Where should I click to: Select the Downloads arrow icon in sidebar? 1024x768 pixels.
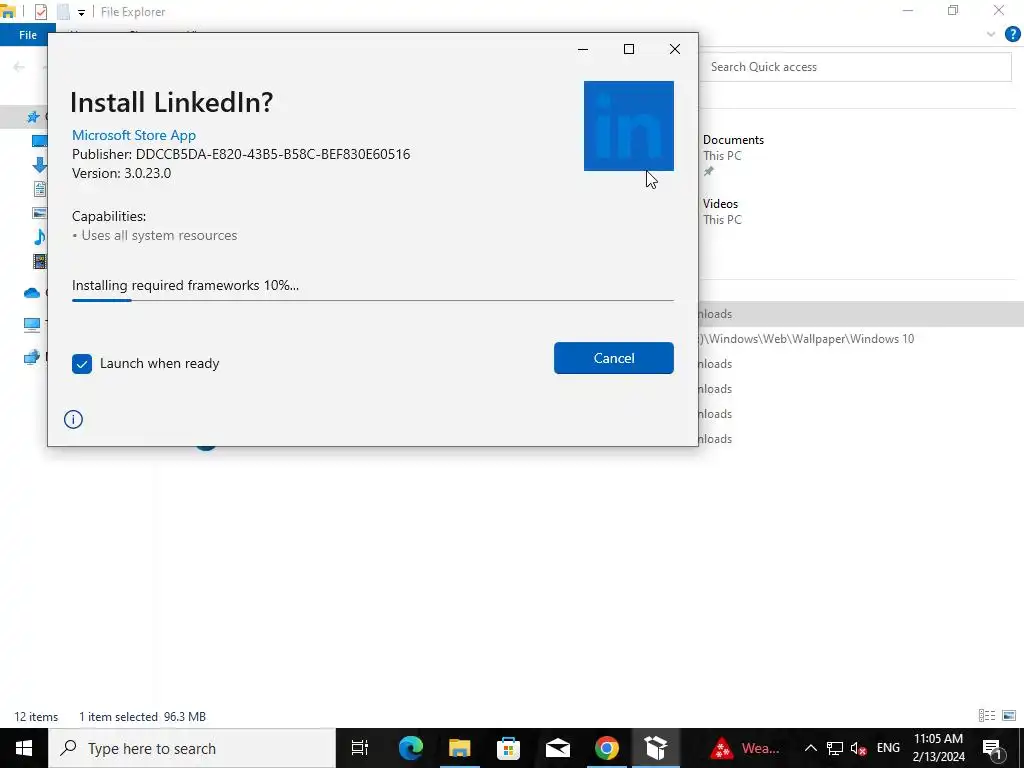click(39, 165)
